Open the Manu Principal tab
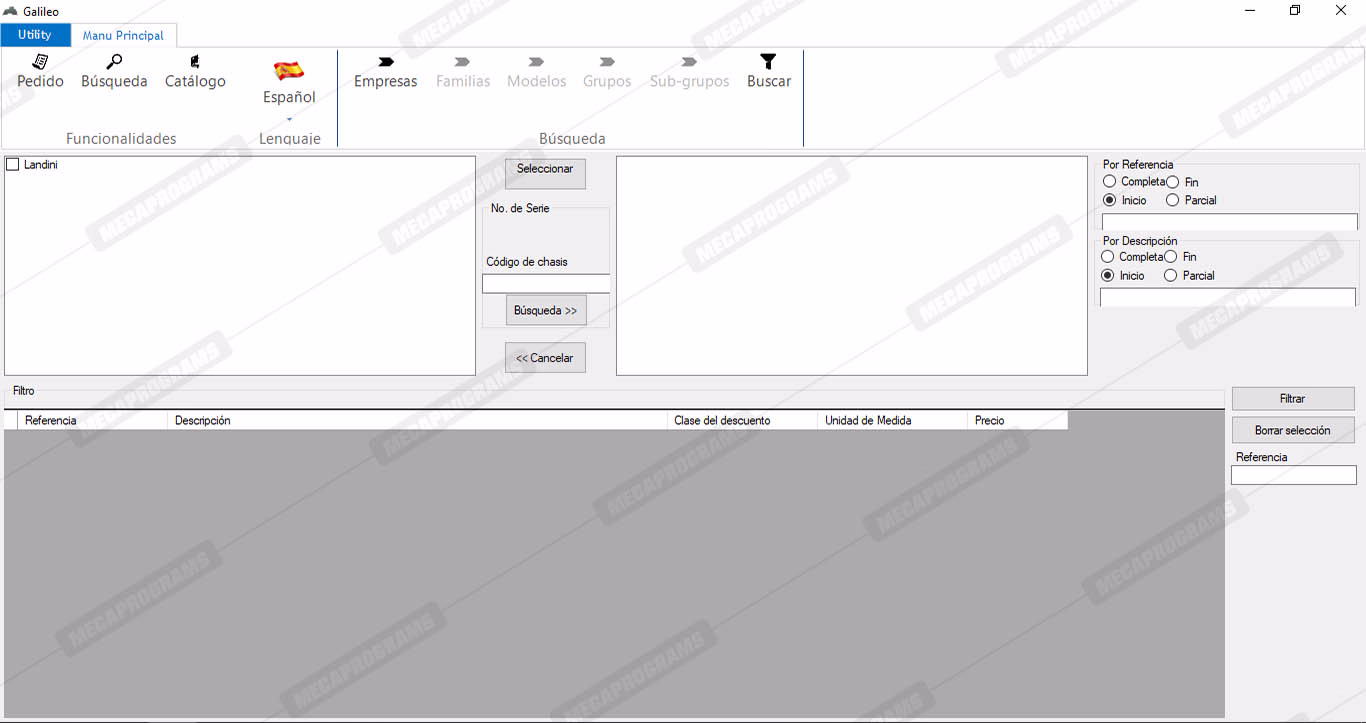 click(123, 36)
